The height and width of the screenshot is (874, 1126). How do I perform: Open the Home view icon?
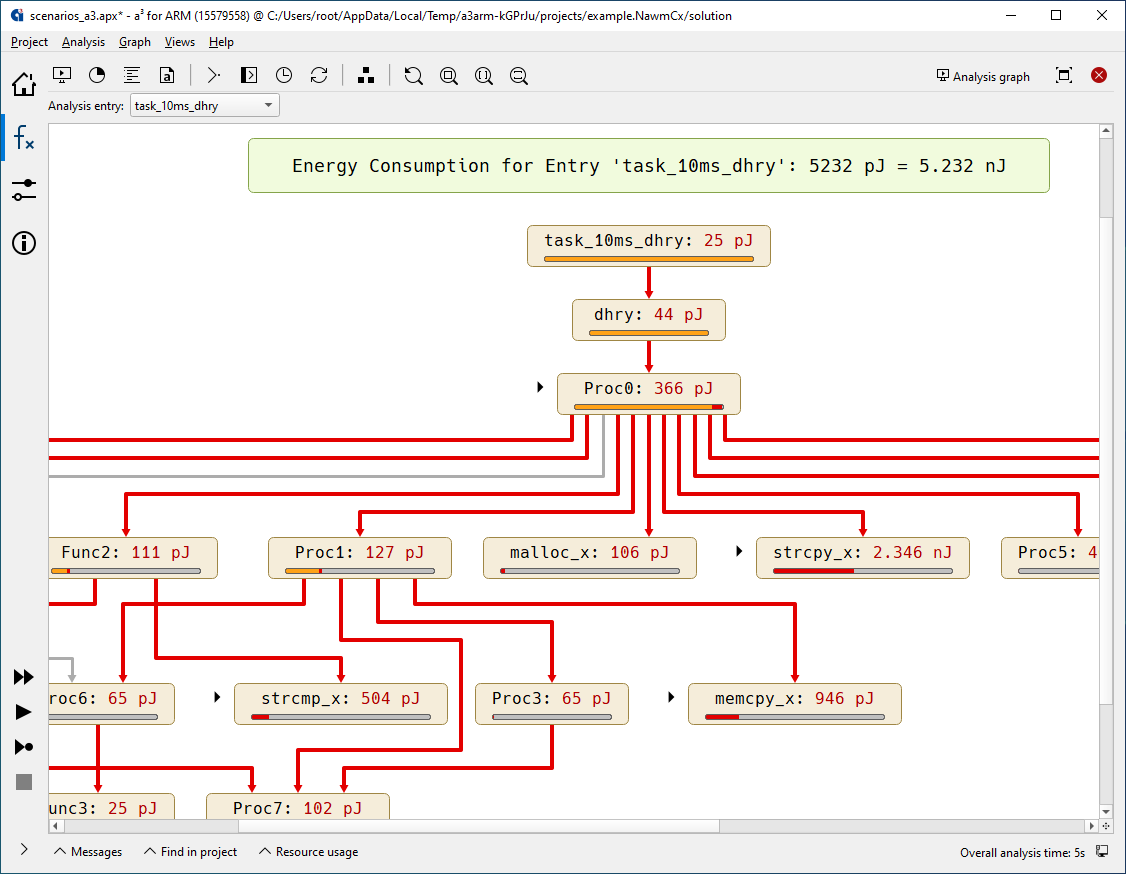[24, 84]
